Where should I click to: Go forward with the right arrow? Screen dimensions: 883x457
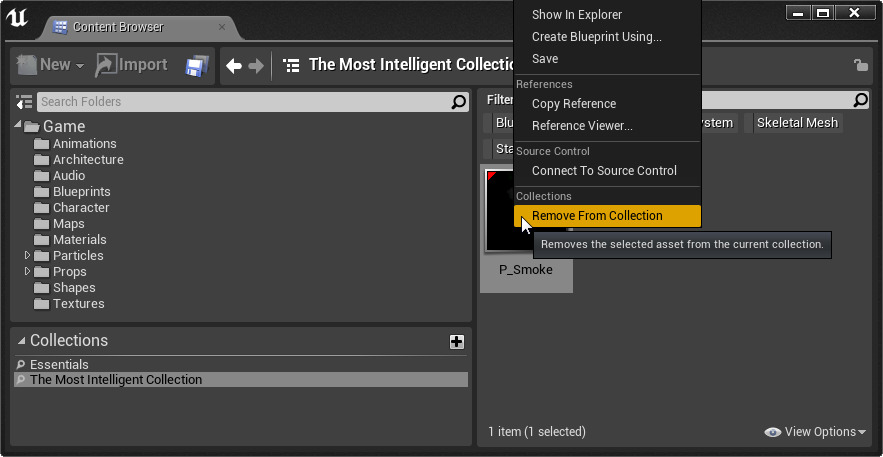click(256, 66)
